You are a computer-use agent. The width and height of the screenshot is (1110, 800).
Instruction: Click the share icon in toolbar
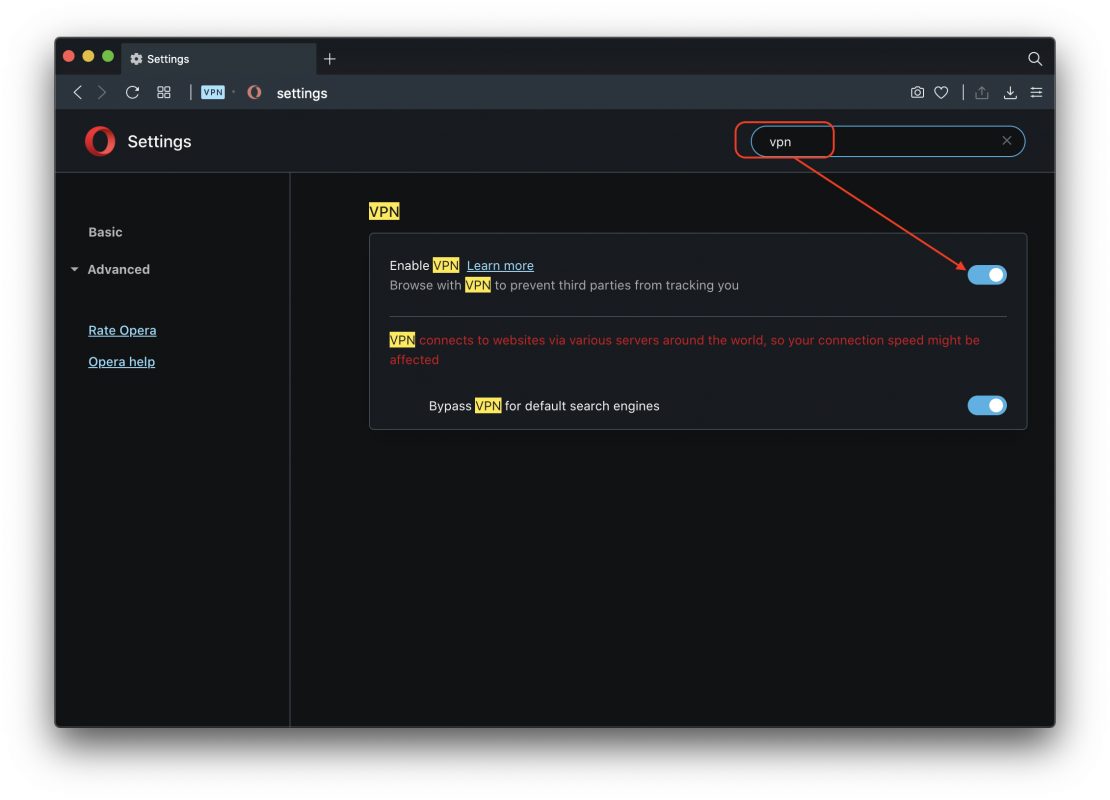tap(982, 93)
